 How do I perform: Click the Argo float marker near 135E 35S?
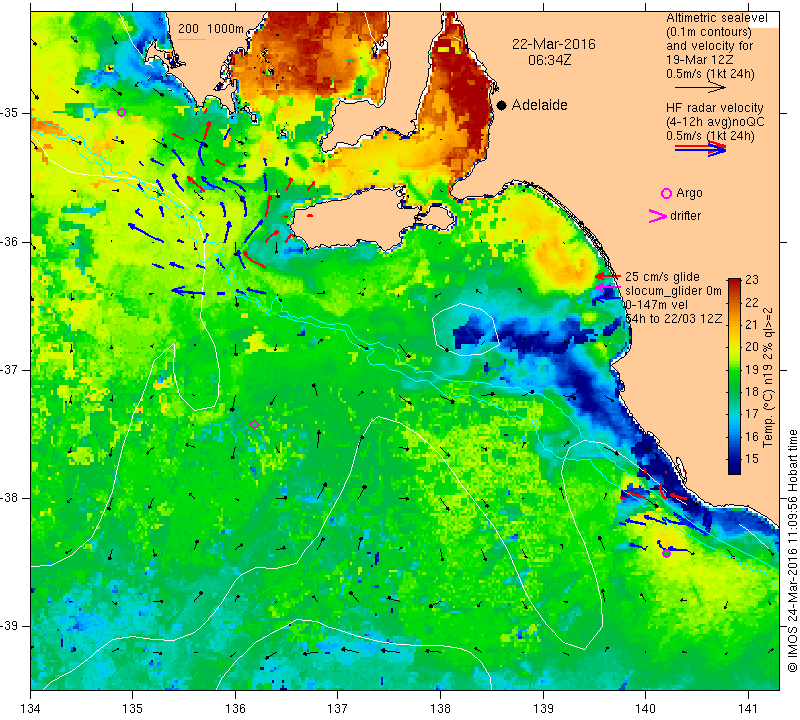(121, 113)
